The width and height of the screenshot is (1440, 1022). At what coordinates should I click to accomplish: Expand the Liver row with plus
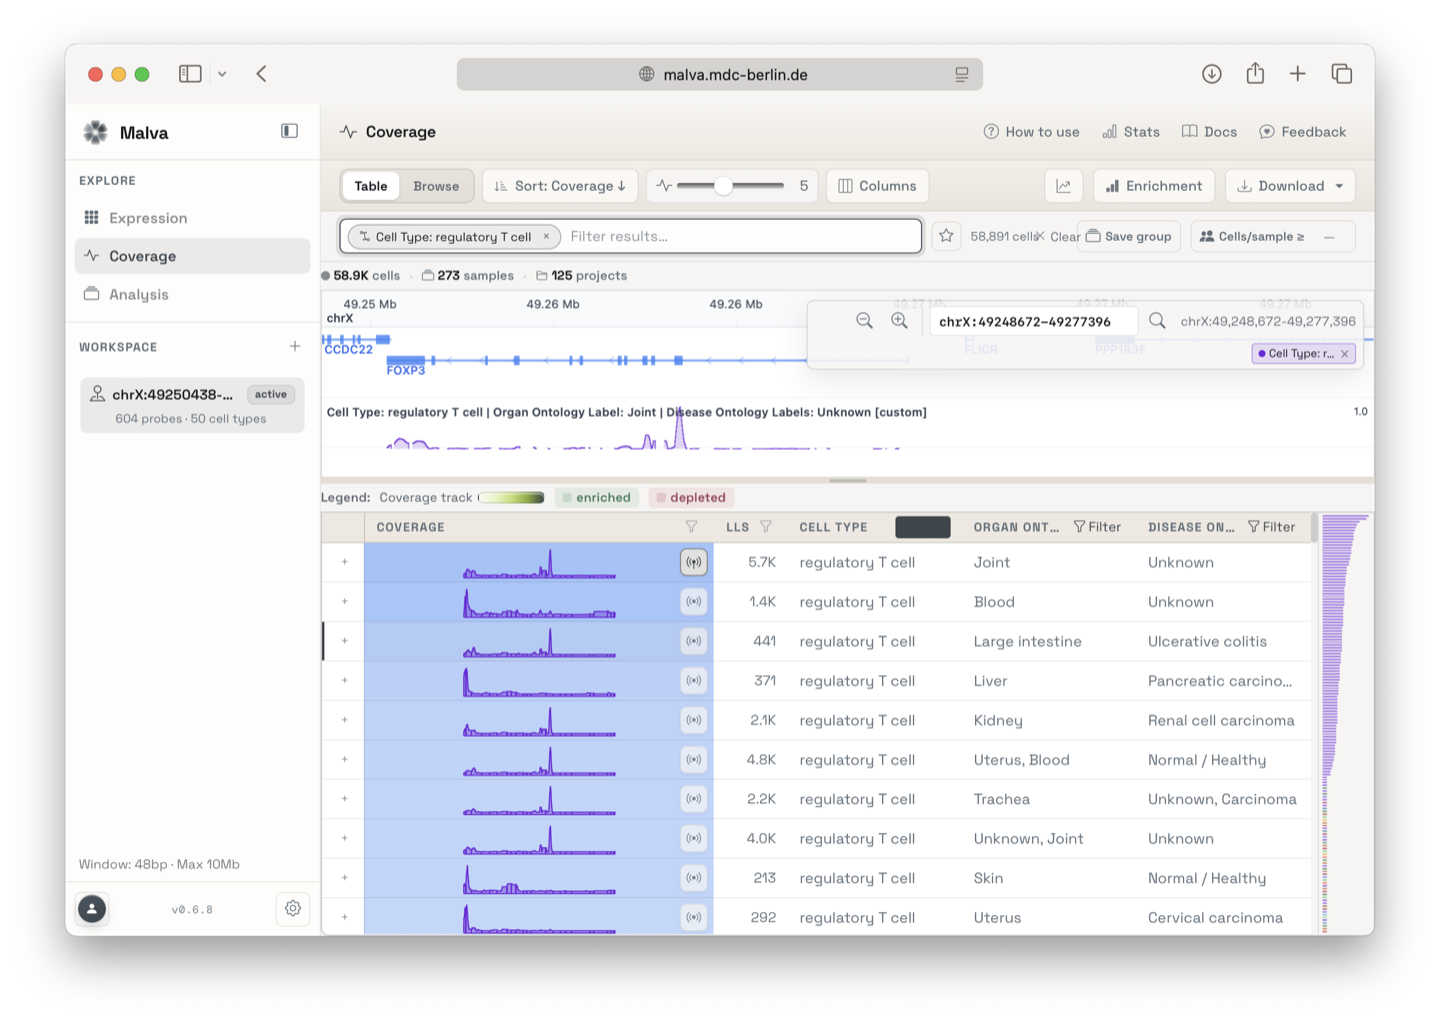pyautogui.click(x=344, y=680)
